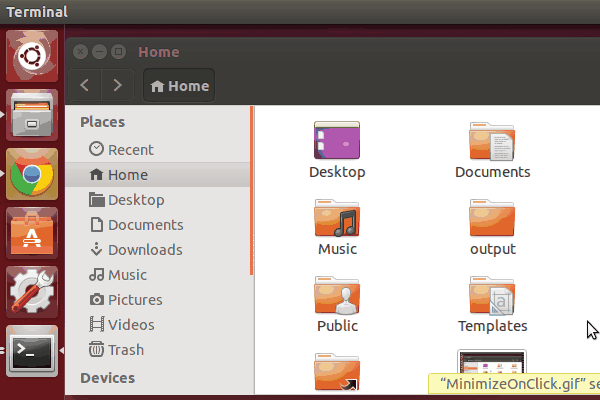Select Pictures in the Places sidebar

(x=158, y=300)
